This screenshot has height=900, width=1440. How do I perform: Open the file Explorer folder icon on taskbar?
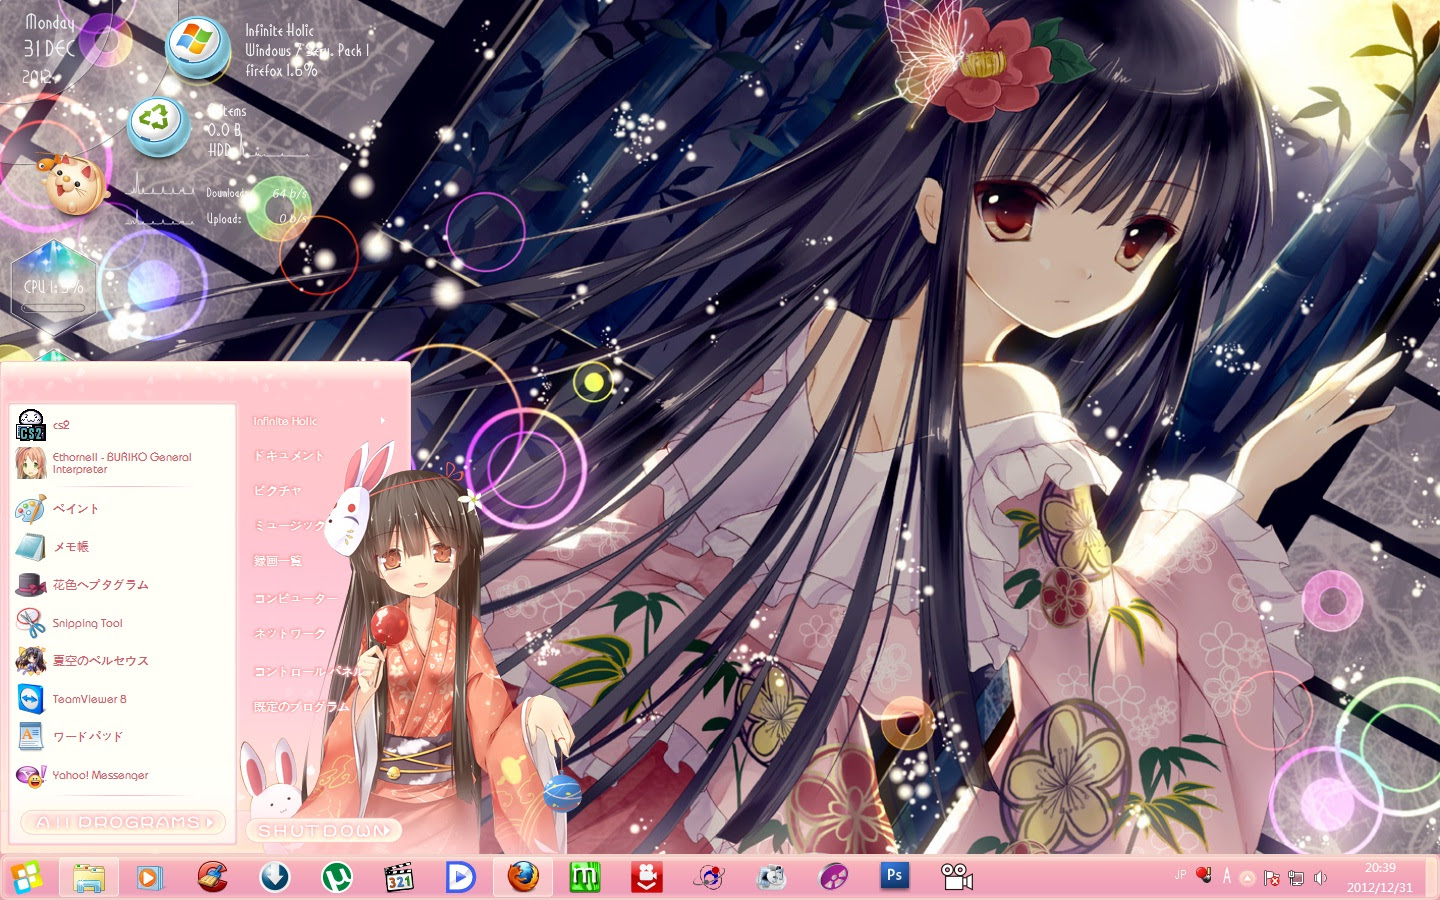(x=89, y=878)
